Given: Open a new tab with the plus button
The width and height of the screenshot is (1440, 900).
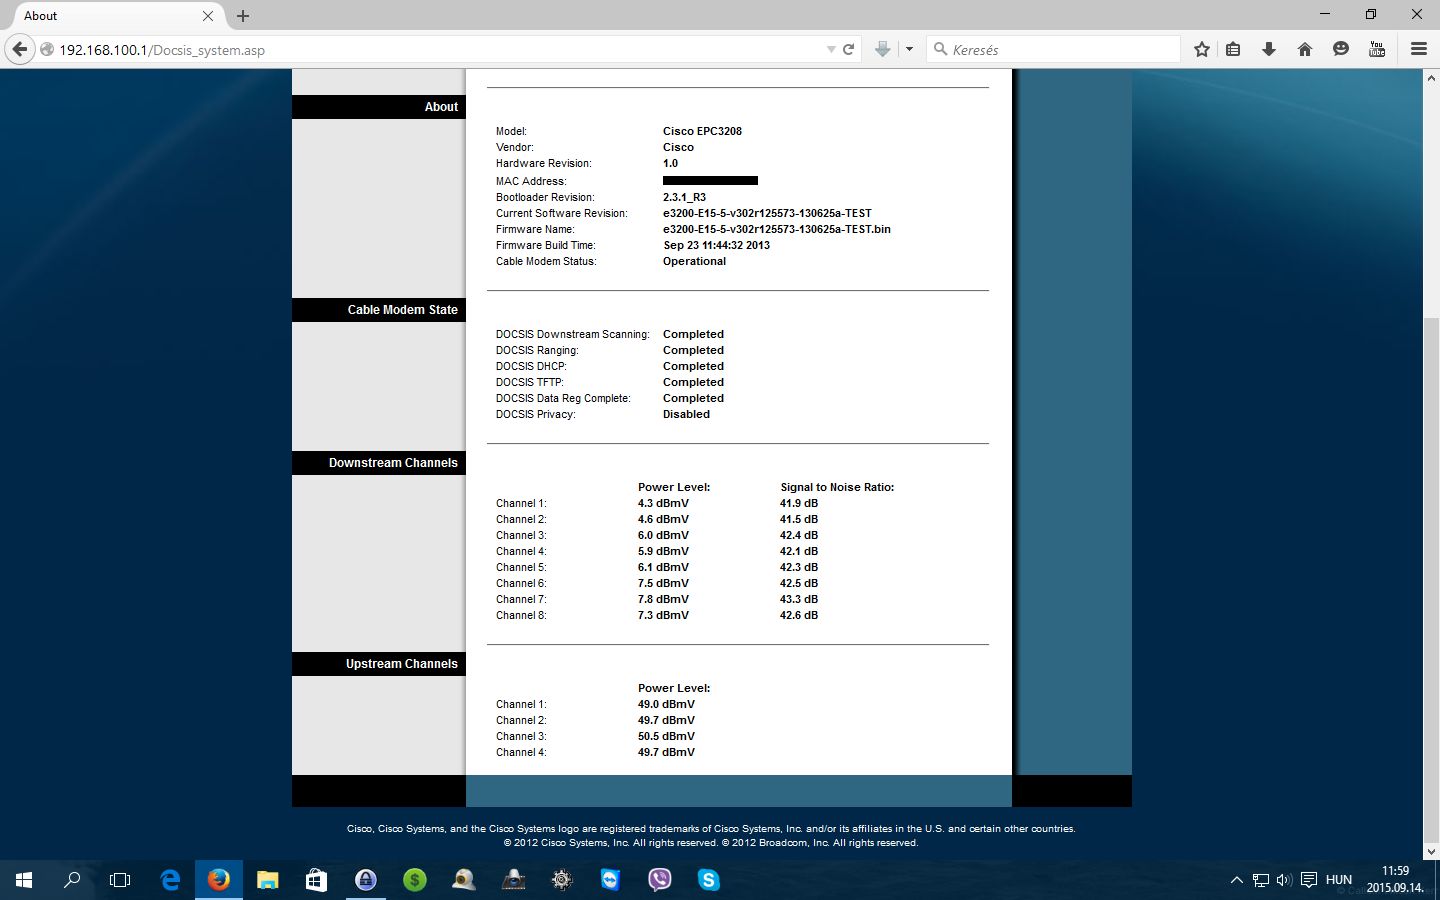Looking at the screenshot, I should coord(243,16).
